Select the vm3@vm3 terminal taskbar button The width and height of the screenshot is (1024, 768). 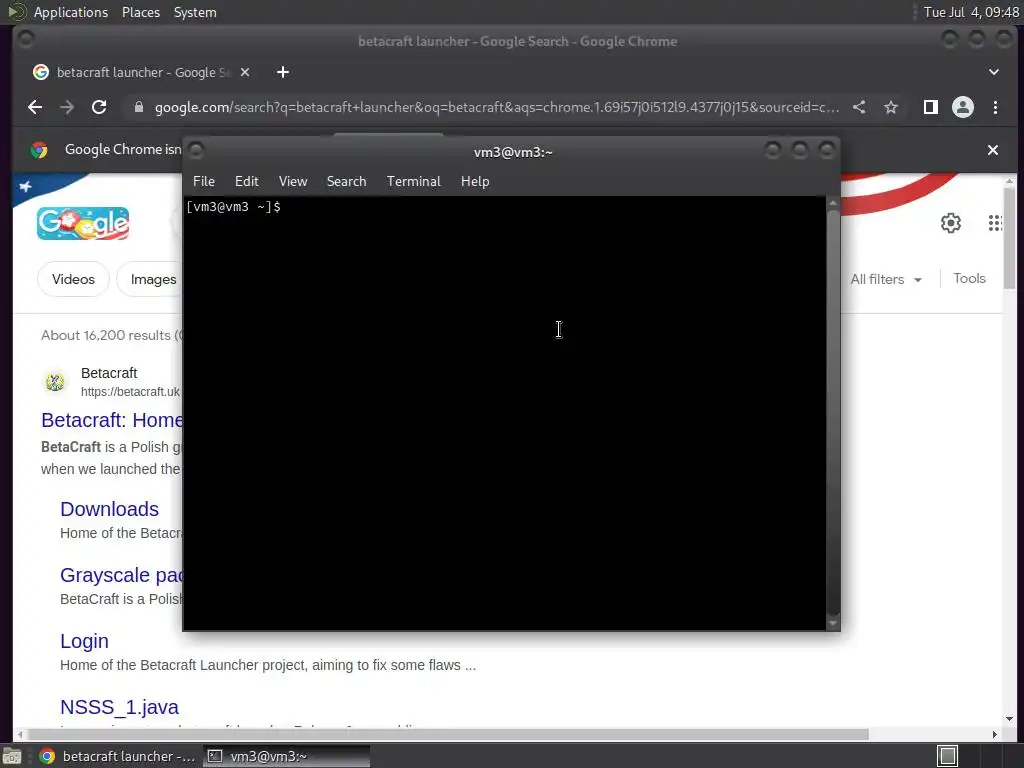point(286,756)
